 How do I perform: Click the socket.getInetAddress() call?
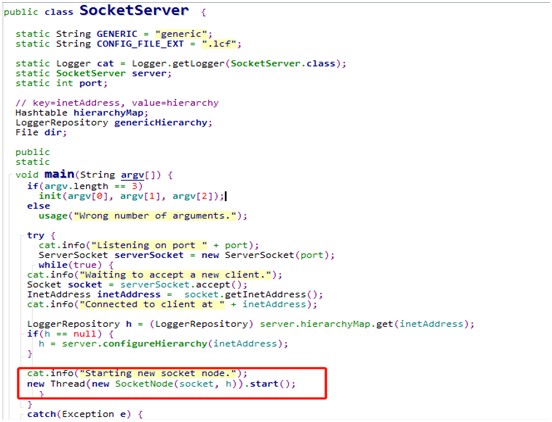point(250,295)
